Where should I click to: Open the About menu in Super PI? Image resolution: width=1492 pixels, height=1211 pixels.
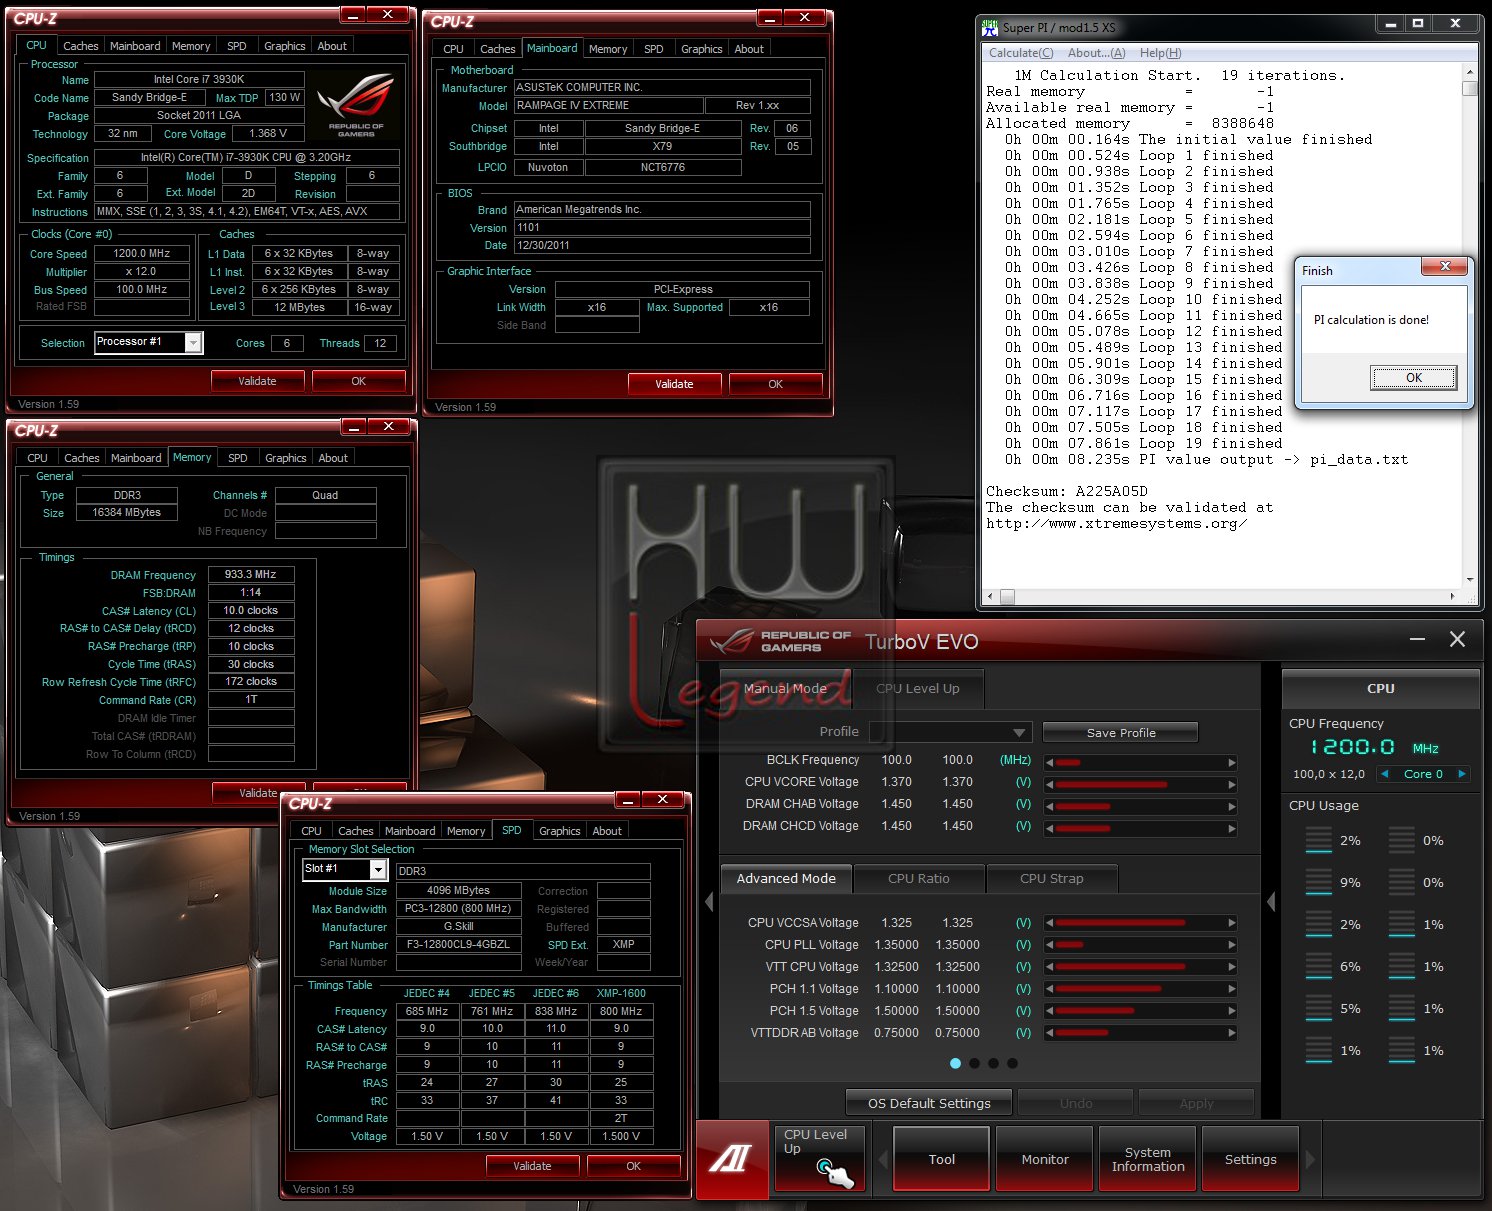click(x=1096, y=53)
